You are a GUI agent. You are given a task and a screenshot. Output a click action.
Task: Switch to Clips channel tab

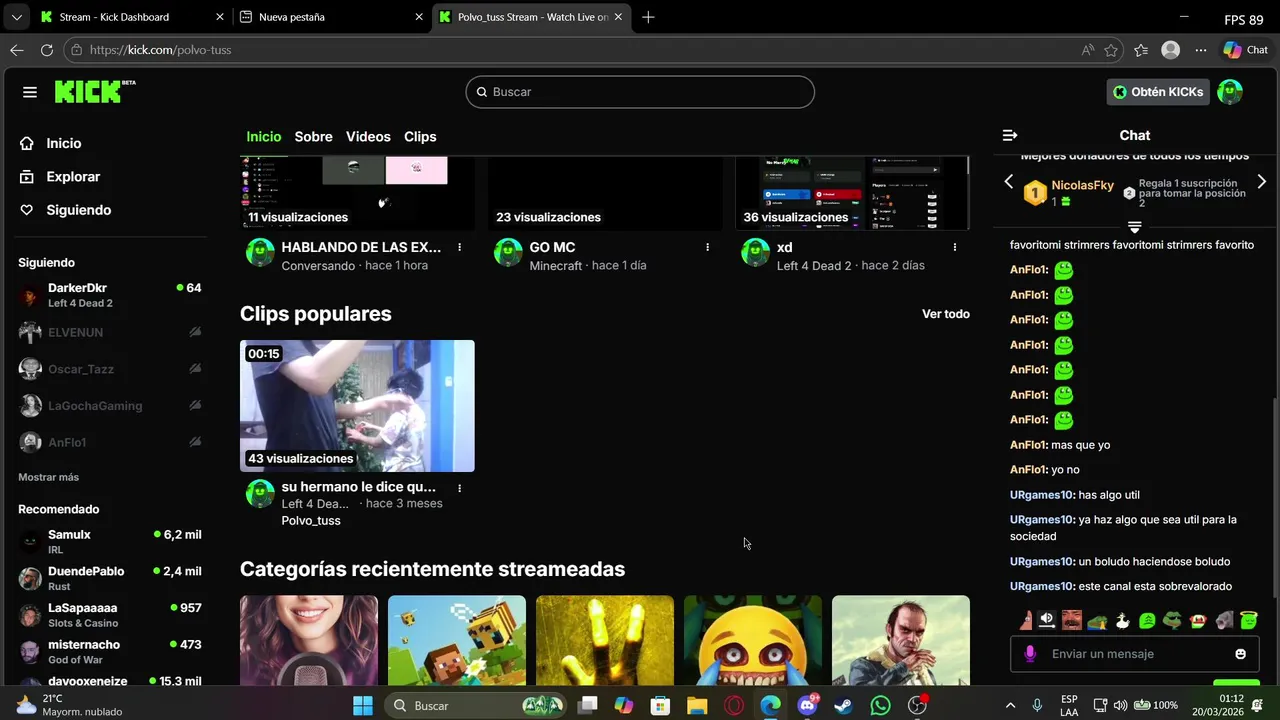click(420, 137)
